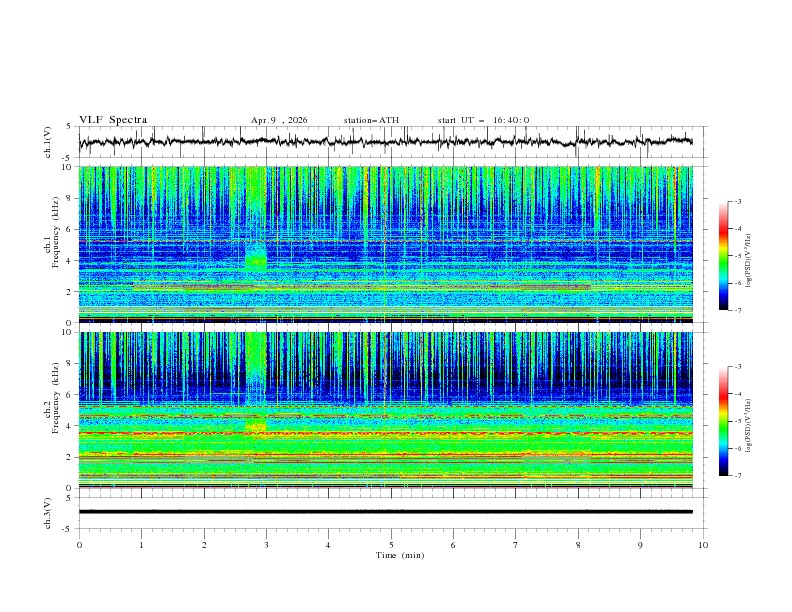Click the time axis tick label "9"
This screenshot has height=612, width=792.
coord(640,545)
